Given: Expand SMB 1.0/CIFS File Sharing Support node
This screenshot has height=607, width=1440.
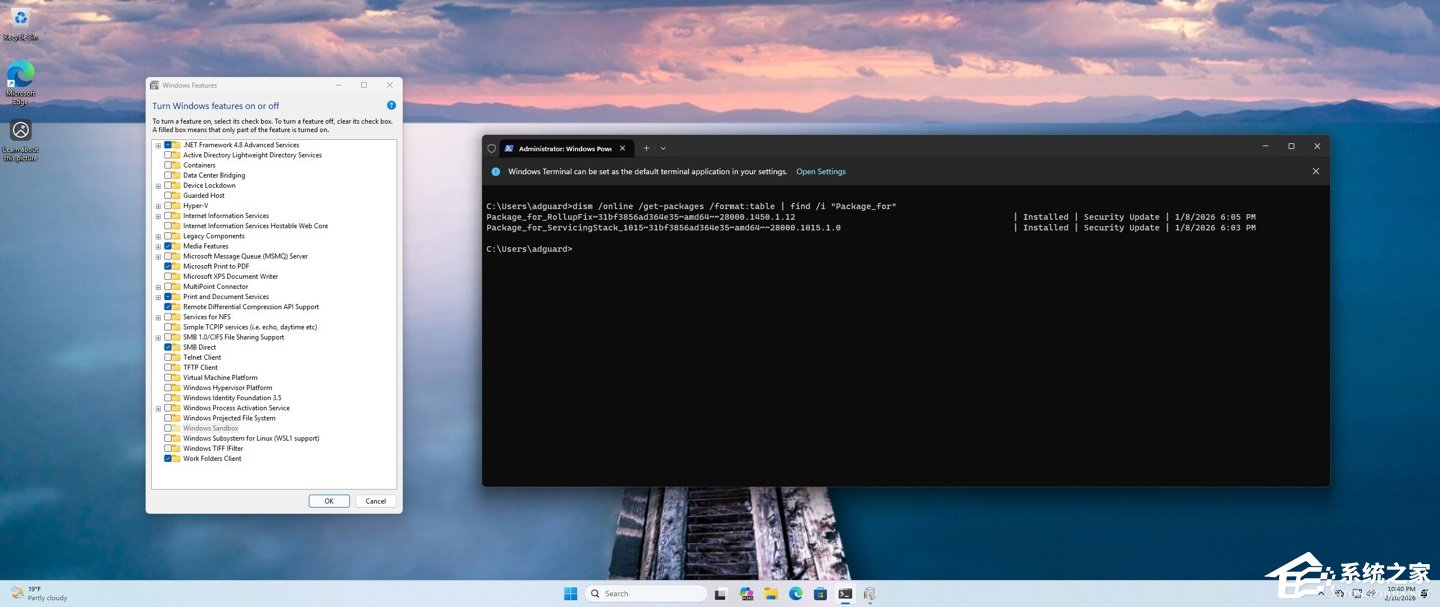Looking at the screenshot, I should click(x=158, y=337).
